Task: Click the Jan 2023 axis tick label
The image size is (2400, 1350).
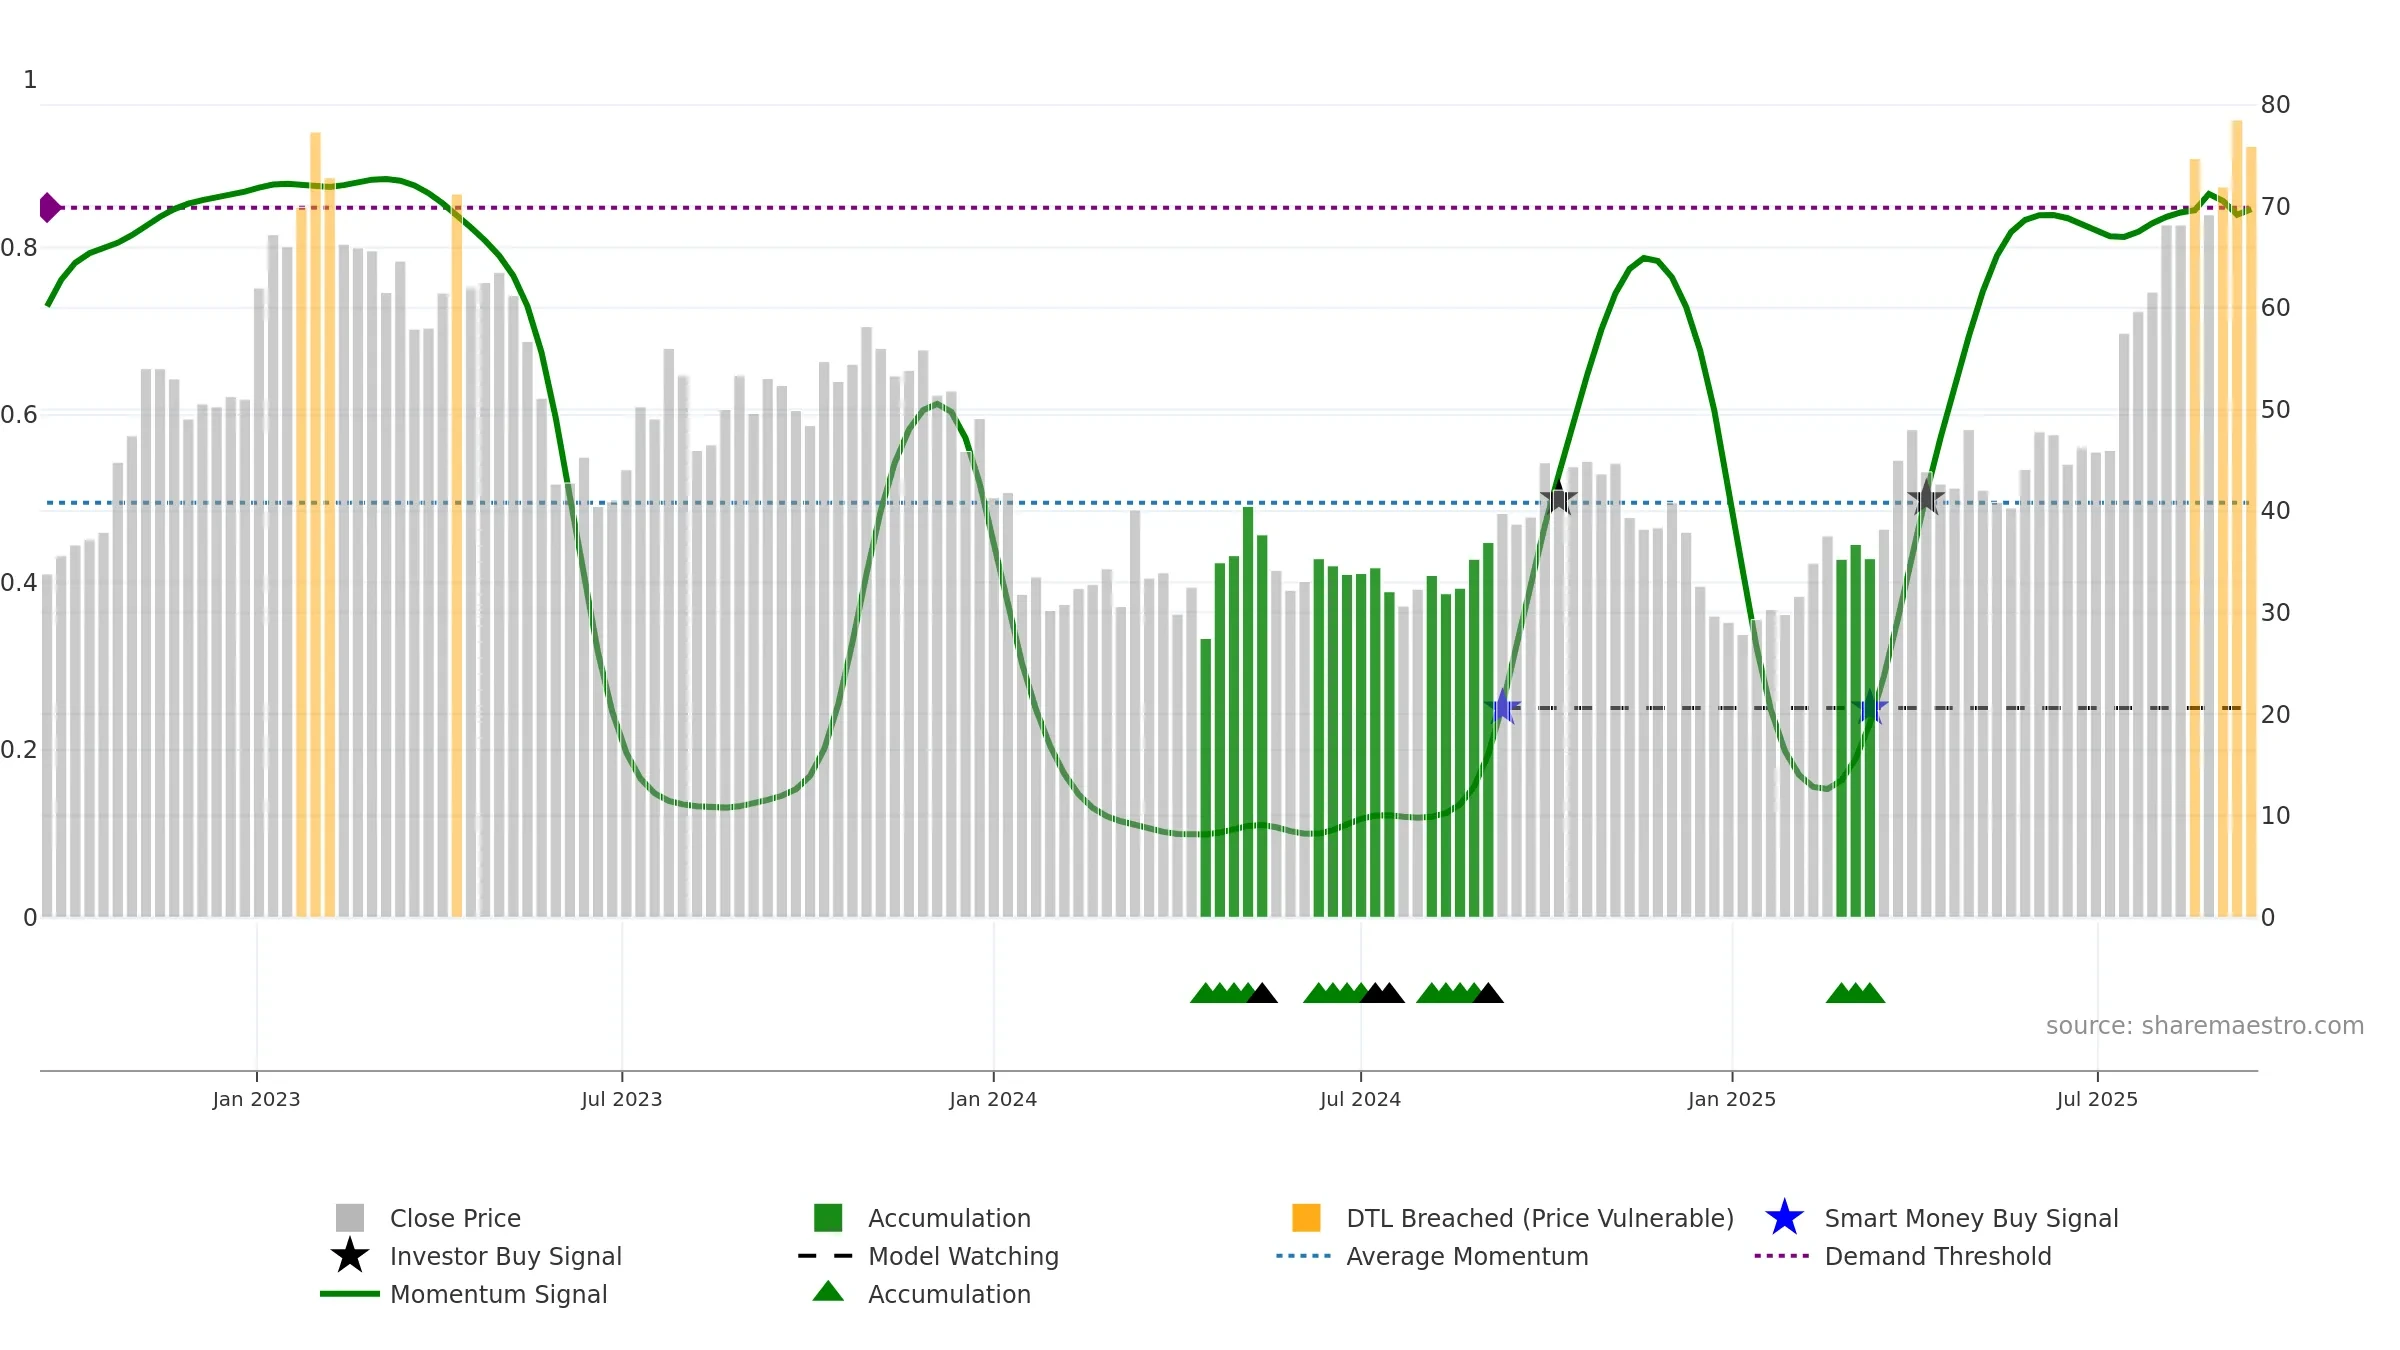Action: (x=256, y=1099)
